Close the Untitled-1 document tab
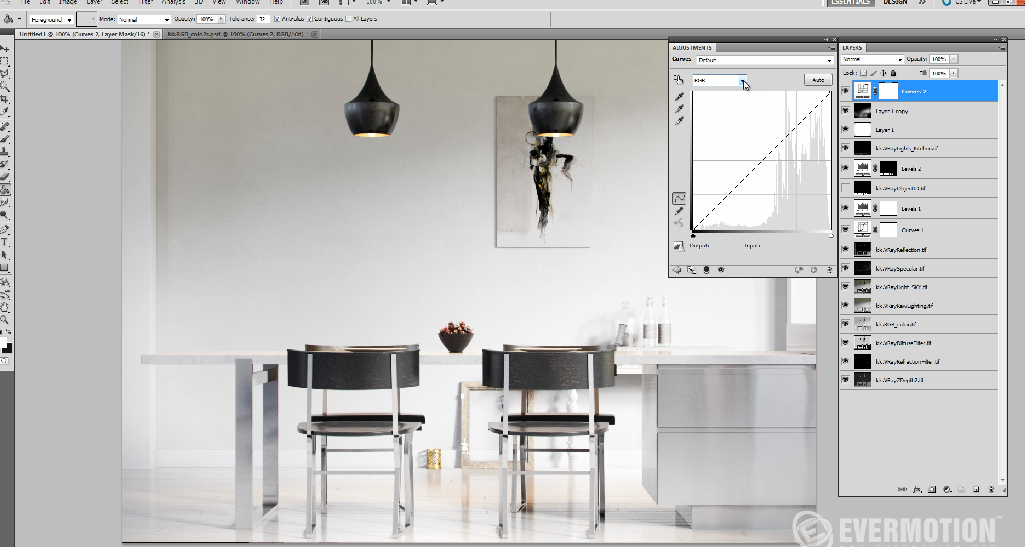Viewport: 1025px width, 547px height. coord(156,34)
